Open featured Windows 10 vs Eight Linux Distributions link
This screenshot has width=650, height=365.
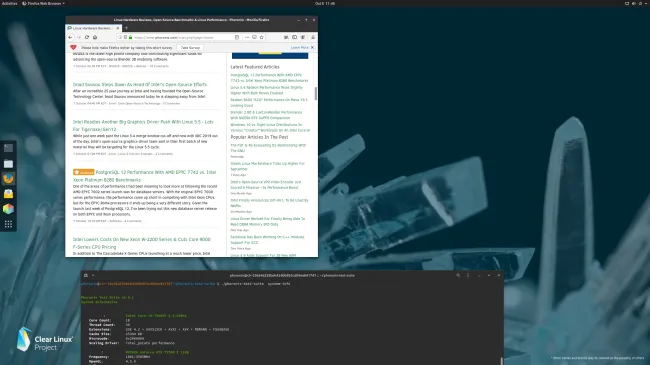270,127
